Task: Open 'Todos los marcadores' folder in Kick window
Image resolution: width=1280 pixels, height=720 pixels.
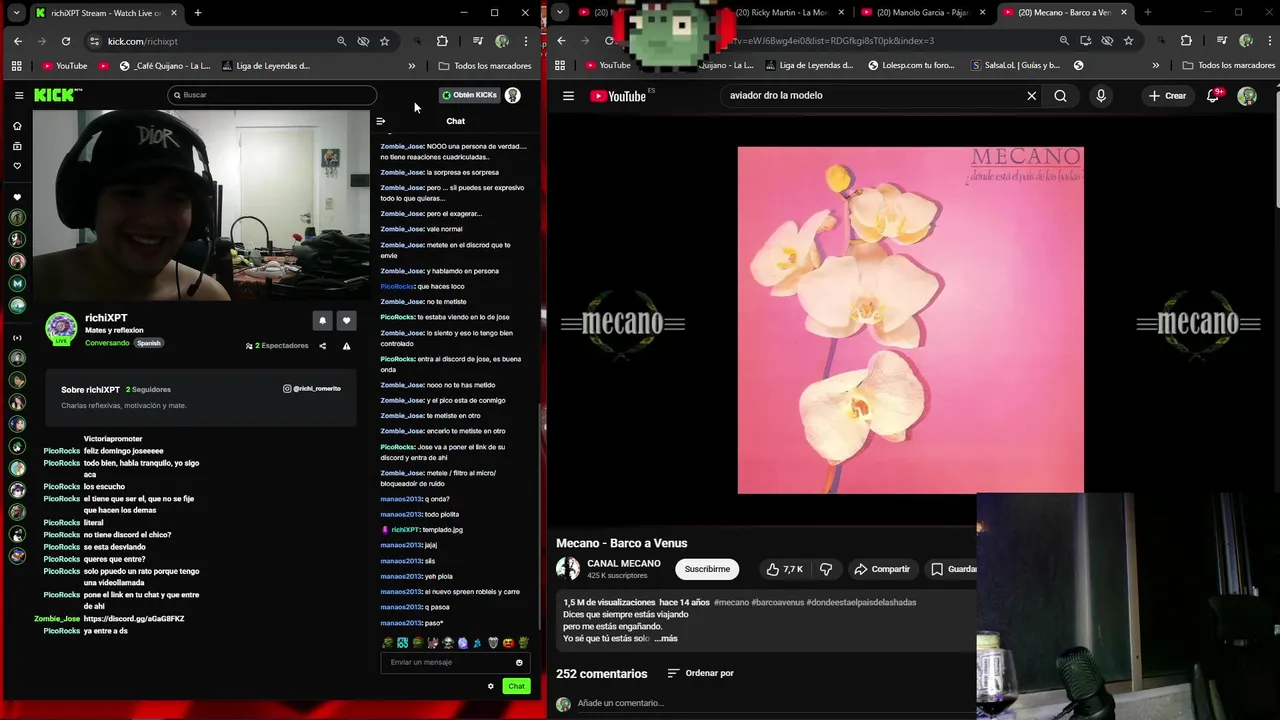Action: tap(485, 66)
